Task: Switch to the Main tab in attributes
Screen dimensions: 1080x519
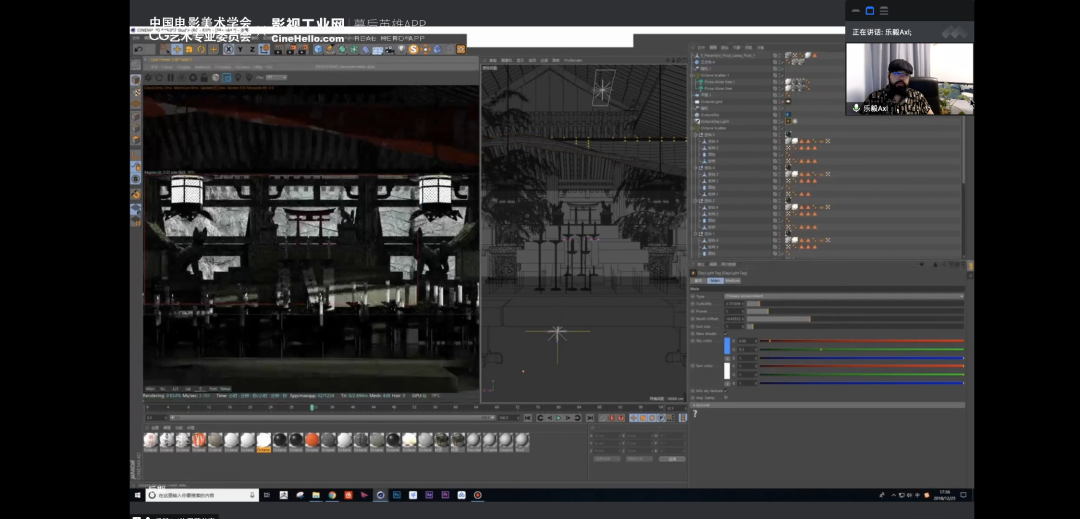Action: click(x=715, y=281)
